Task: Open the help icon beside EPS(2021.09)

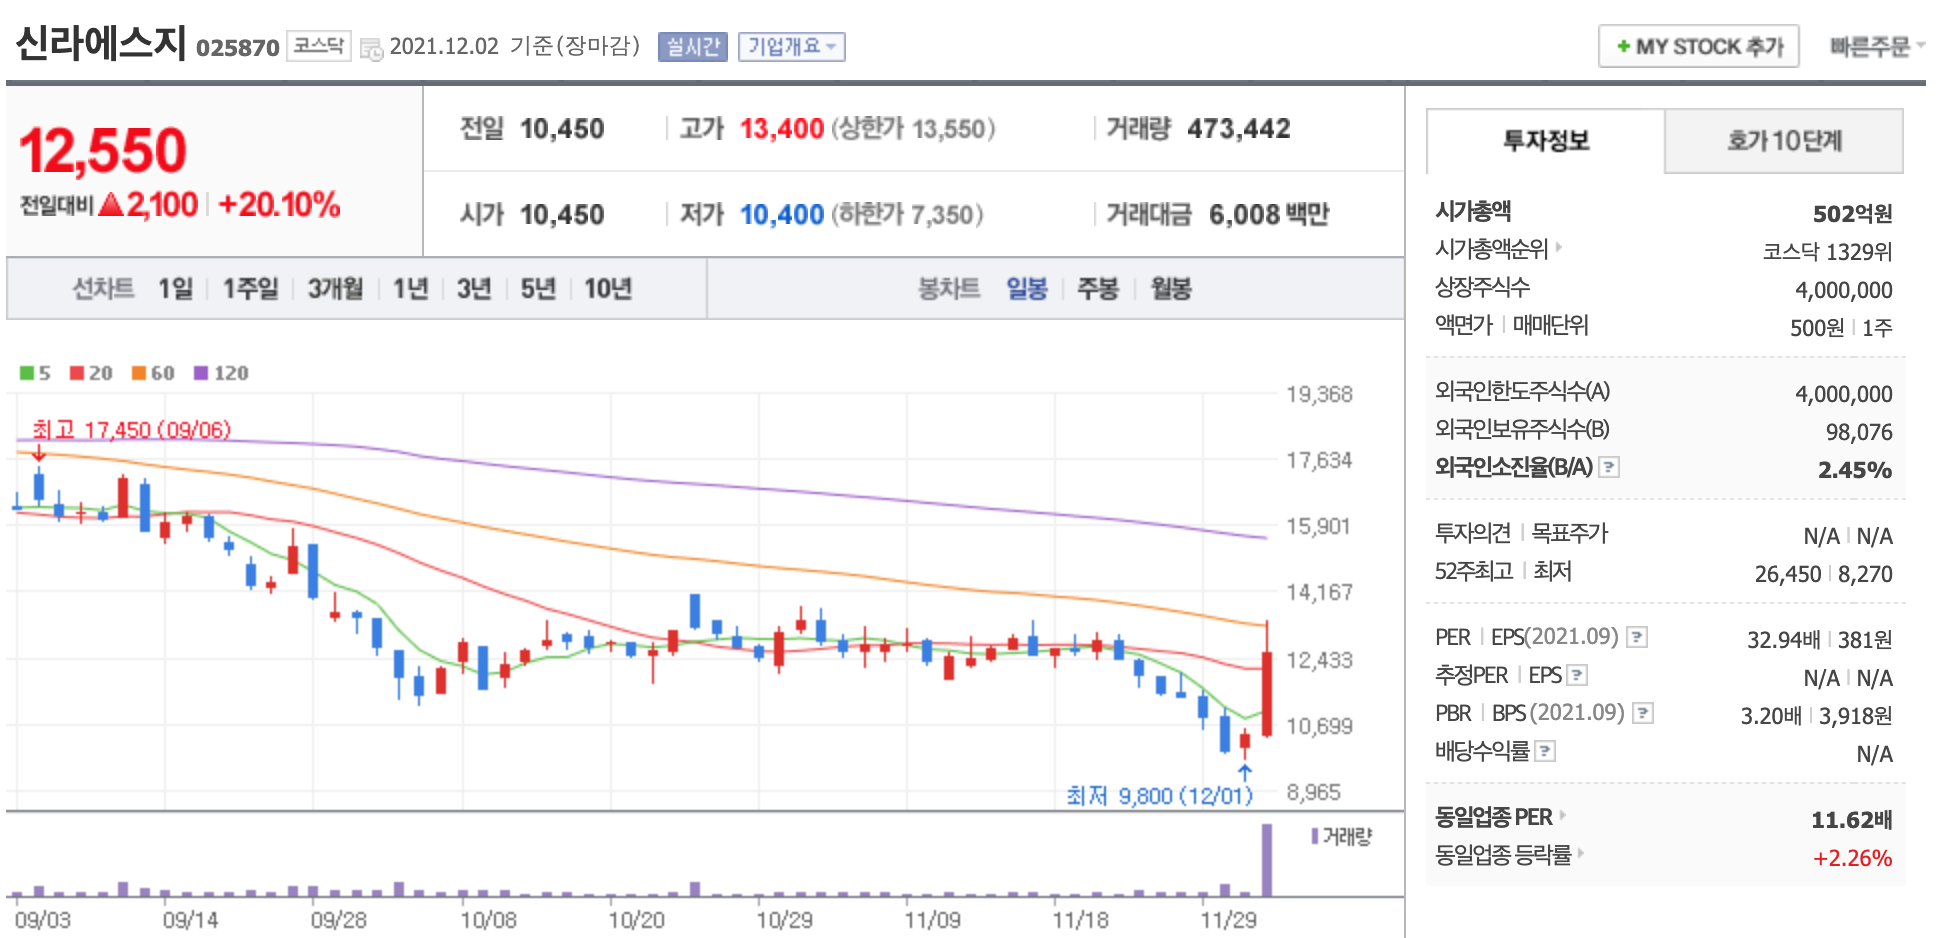Action: 1637,637
